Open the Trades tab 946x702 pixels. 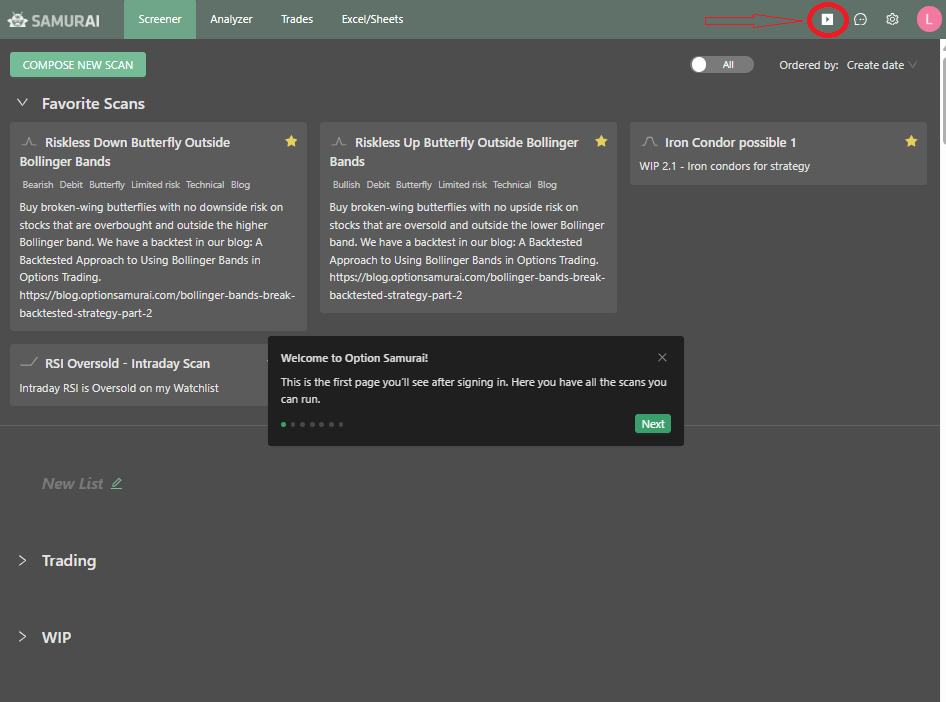click(297, 19)
